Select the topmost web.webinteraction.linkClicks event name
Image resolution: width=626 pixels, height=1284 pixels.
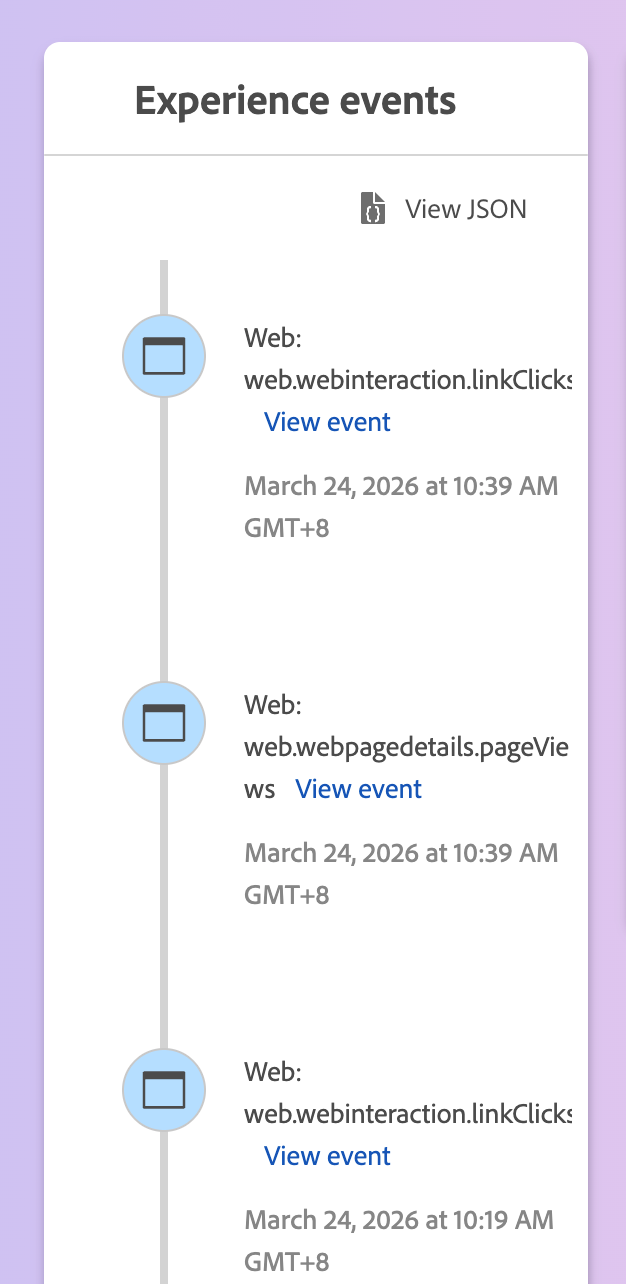(x=408, y=380)
